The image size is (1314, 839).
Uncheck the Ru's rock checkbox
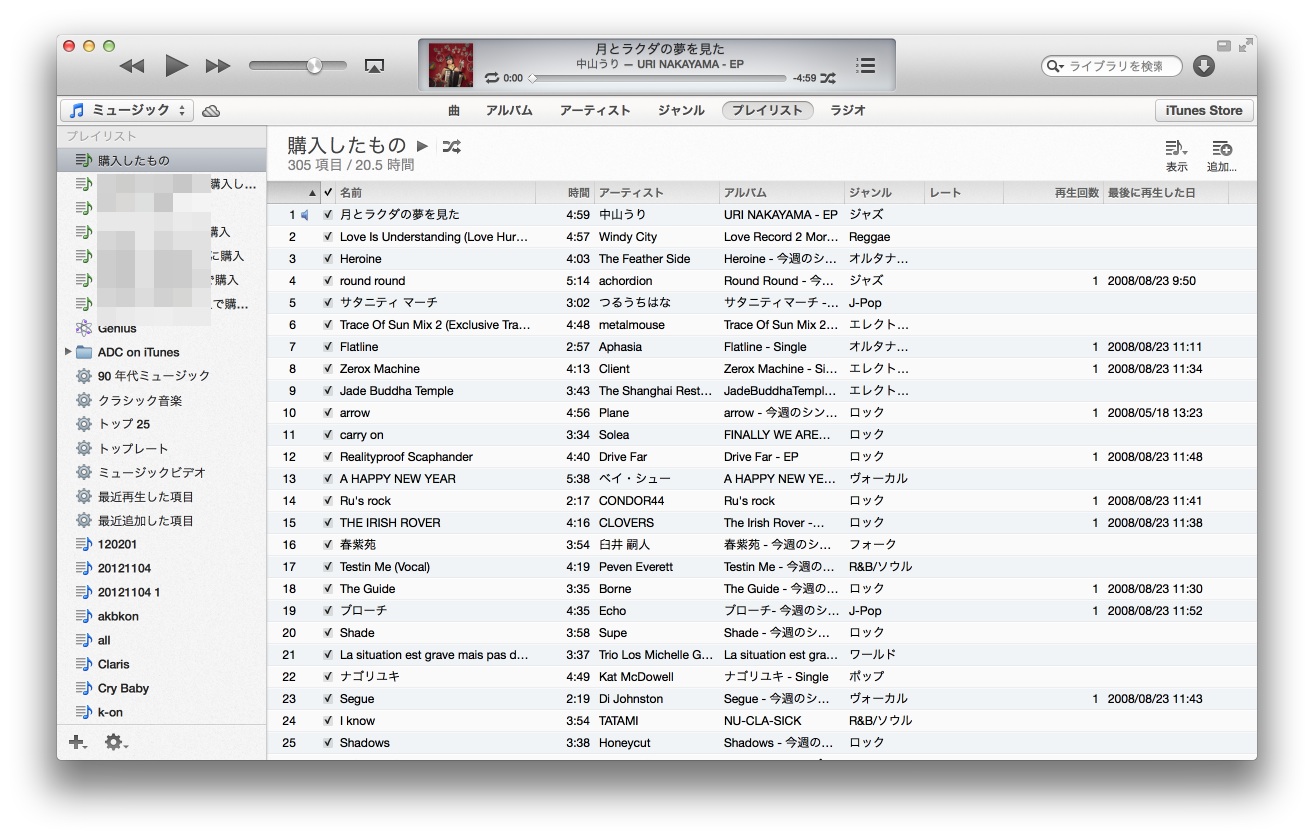pos(328,501)
